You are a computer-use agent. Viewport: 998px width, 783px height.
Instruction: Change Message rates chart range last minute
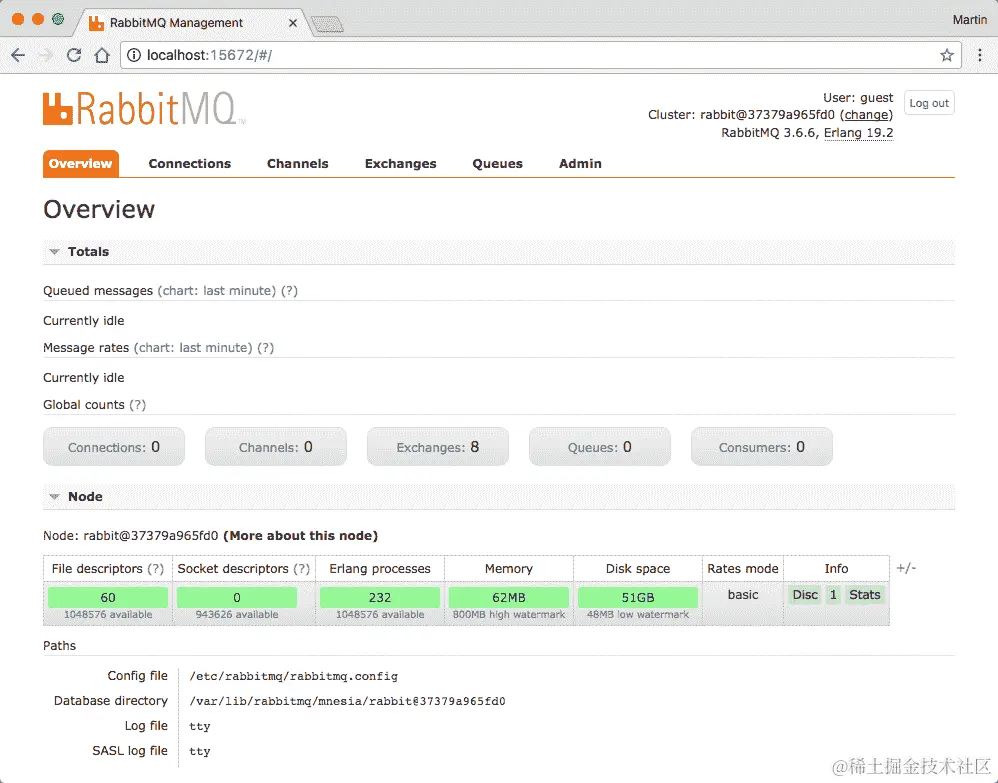pyautogui.click(x=193, y=348)
